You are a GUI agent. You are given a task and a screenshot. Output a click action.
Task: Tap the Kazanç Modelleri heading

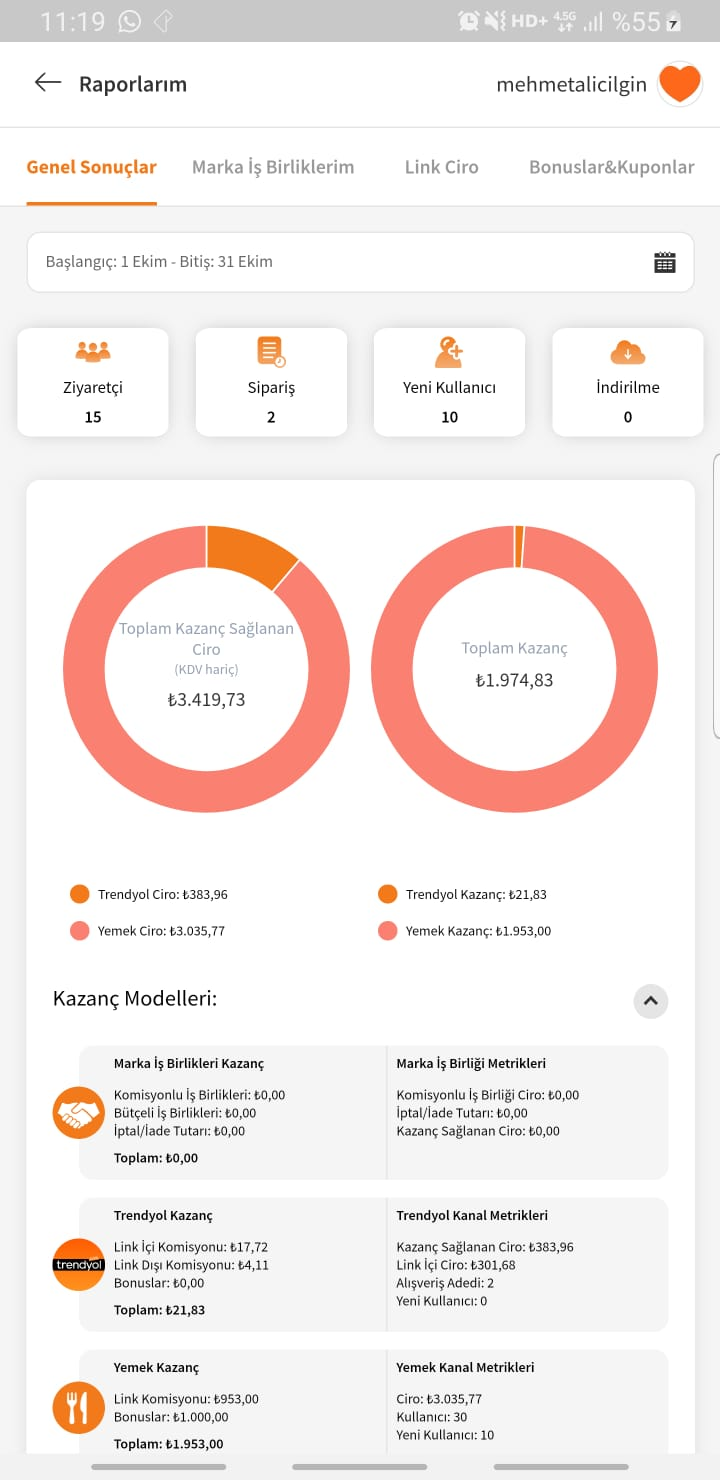(135, 998)
